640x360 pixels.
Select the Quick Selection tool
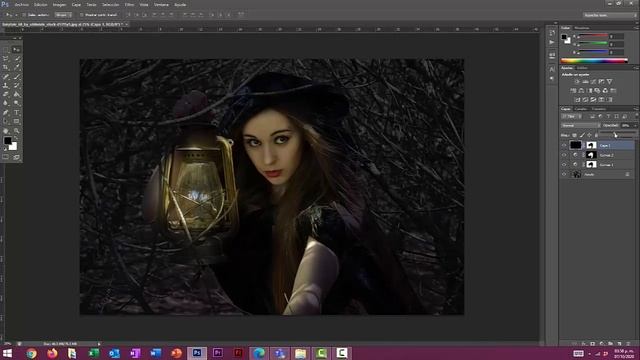coord(16,59)
